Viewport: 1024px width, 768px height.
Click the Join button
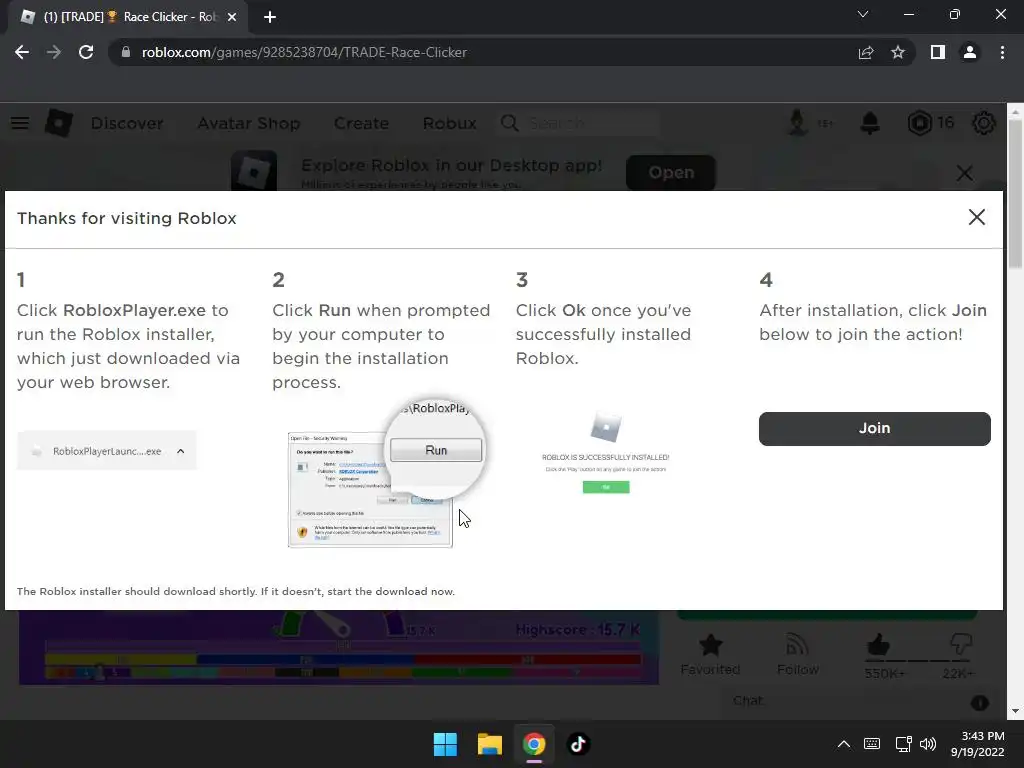click(x=874, y=428)
